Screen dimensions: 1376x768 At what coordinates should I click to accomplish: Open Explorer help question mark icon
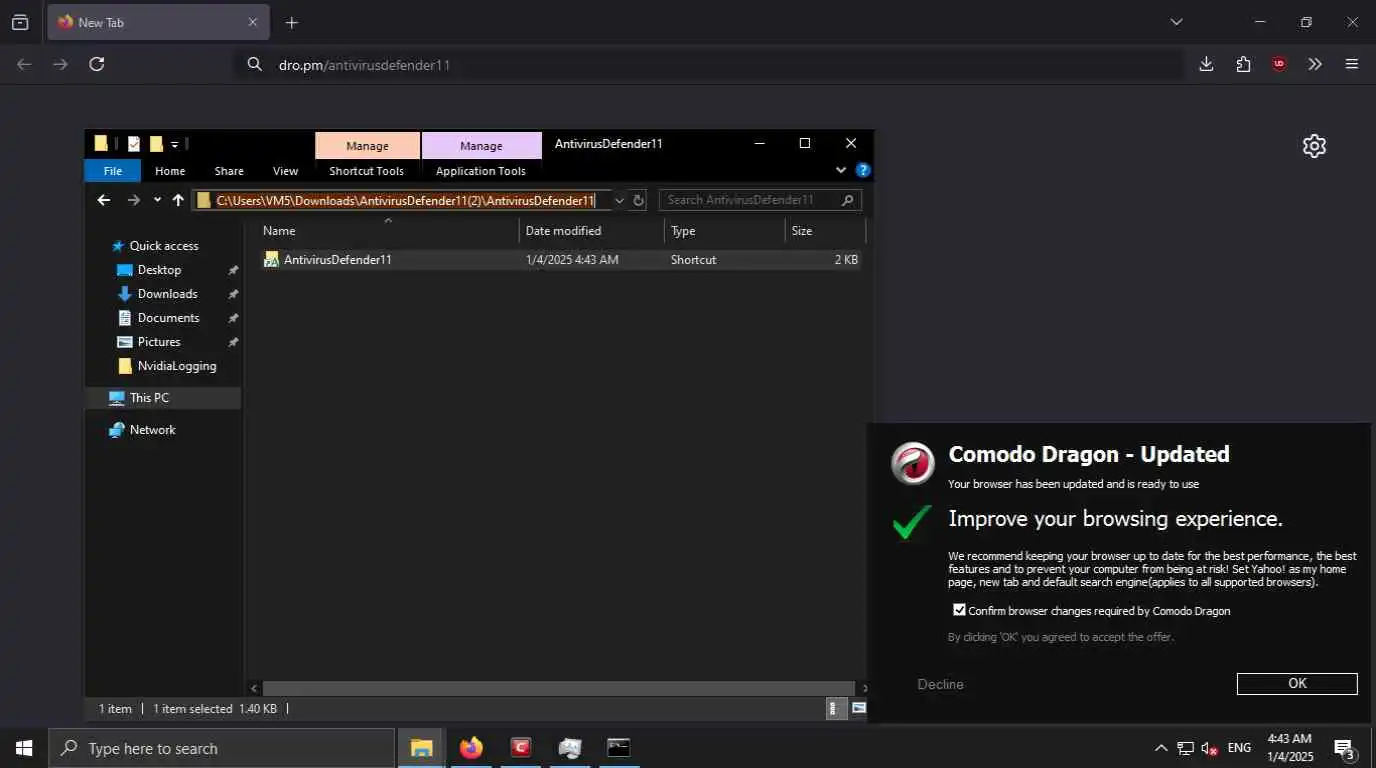click(863, 170)
